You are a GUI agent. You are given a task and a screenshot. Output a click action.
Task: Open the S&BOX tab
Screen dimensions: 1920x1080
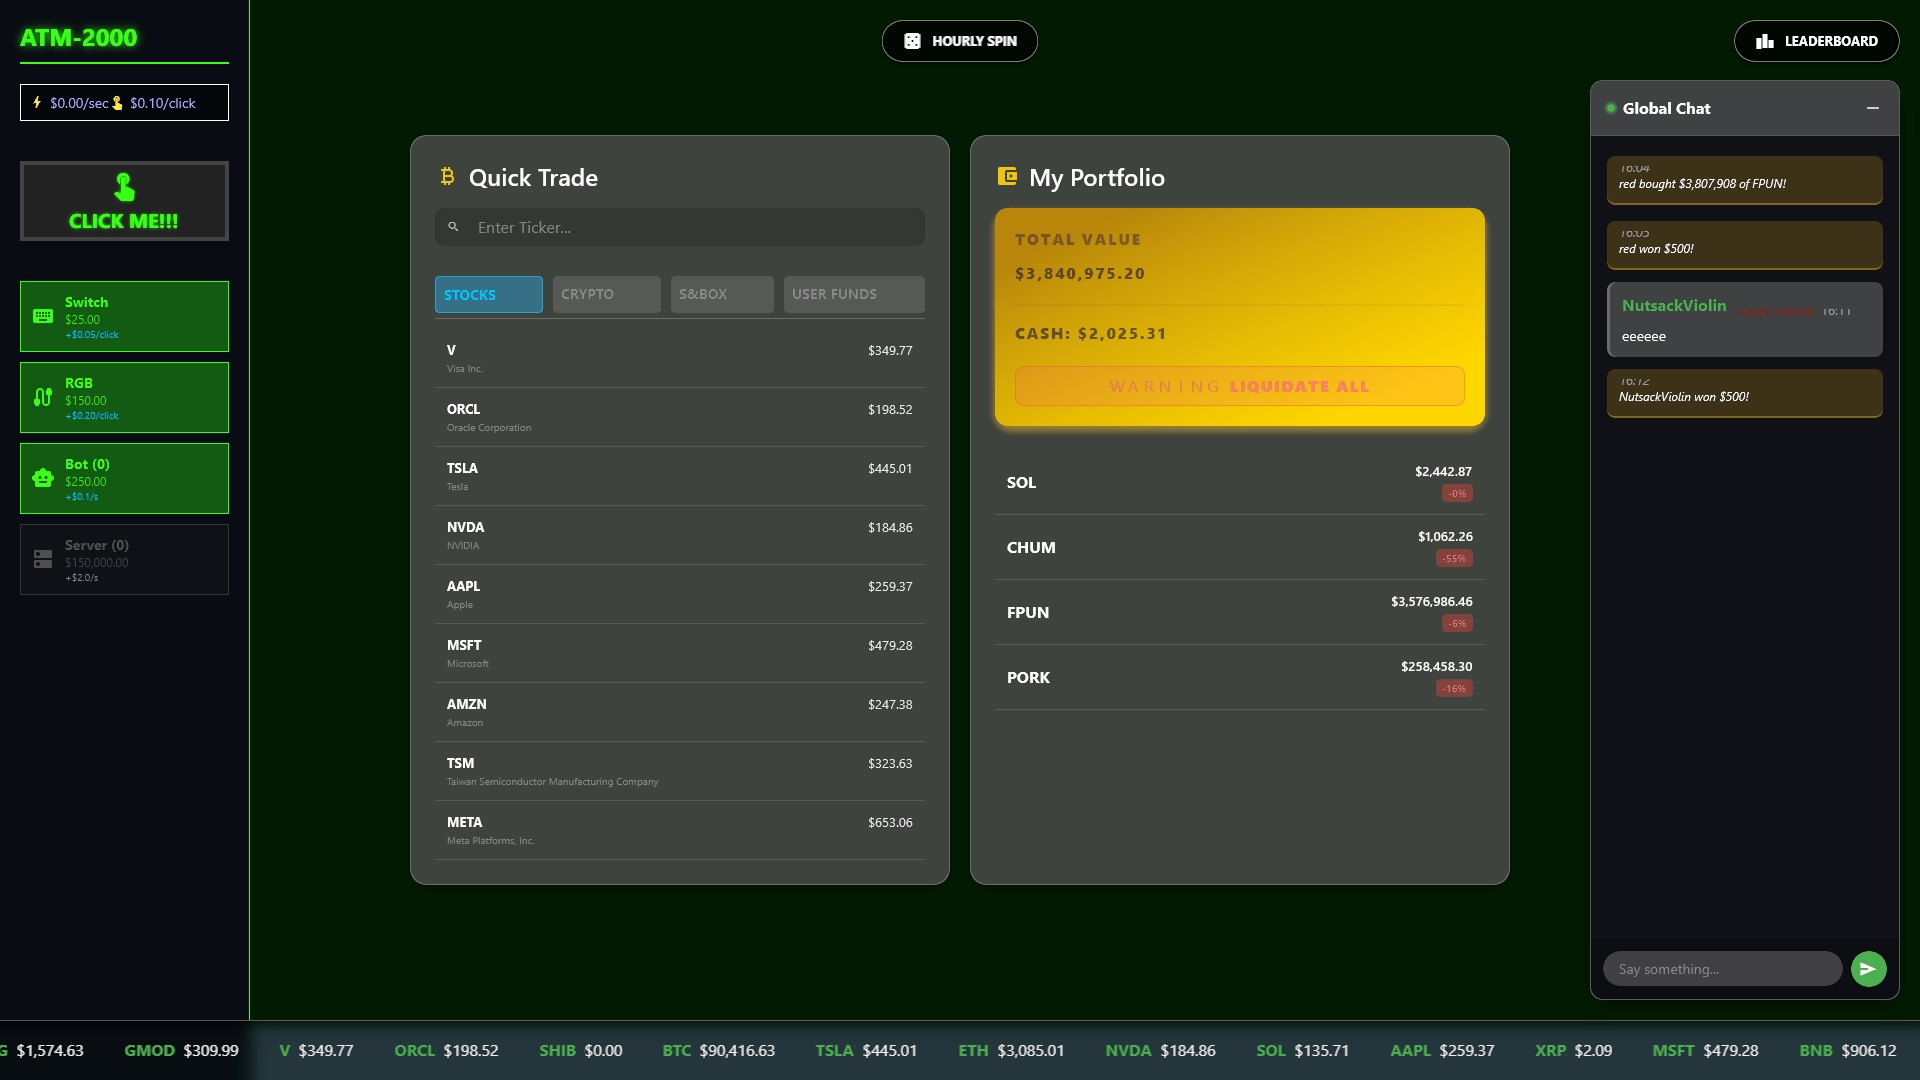coord(721,295)
